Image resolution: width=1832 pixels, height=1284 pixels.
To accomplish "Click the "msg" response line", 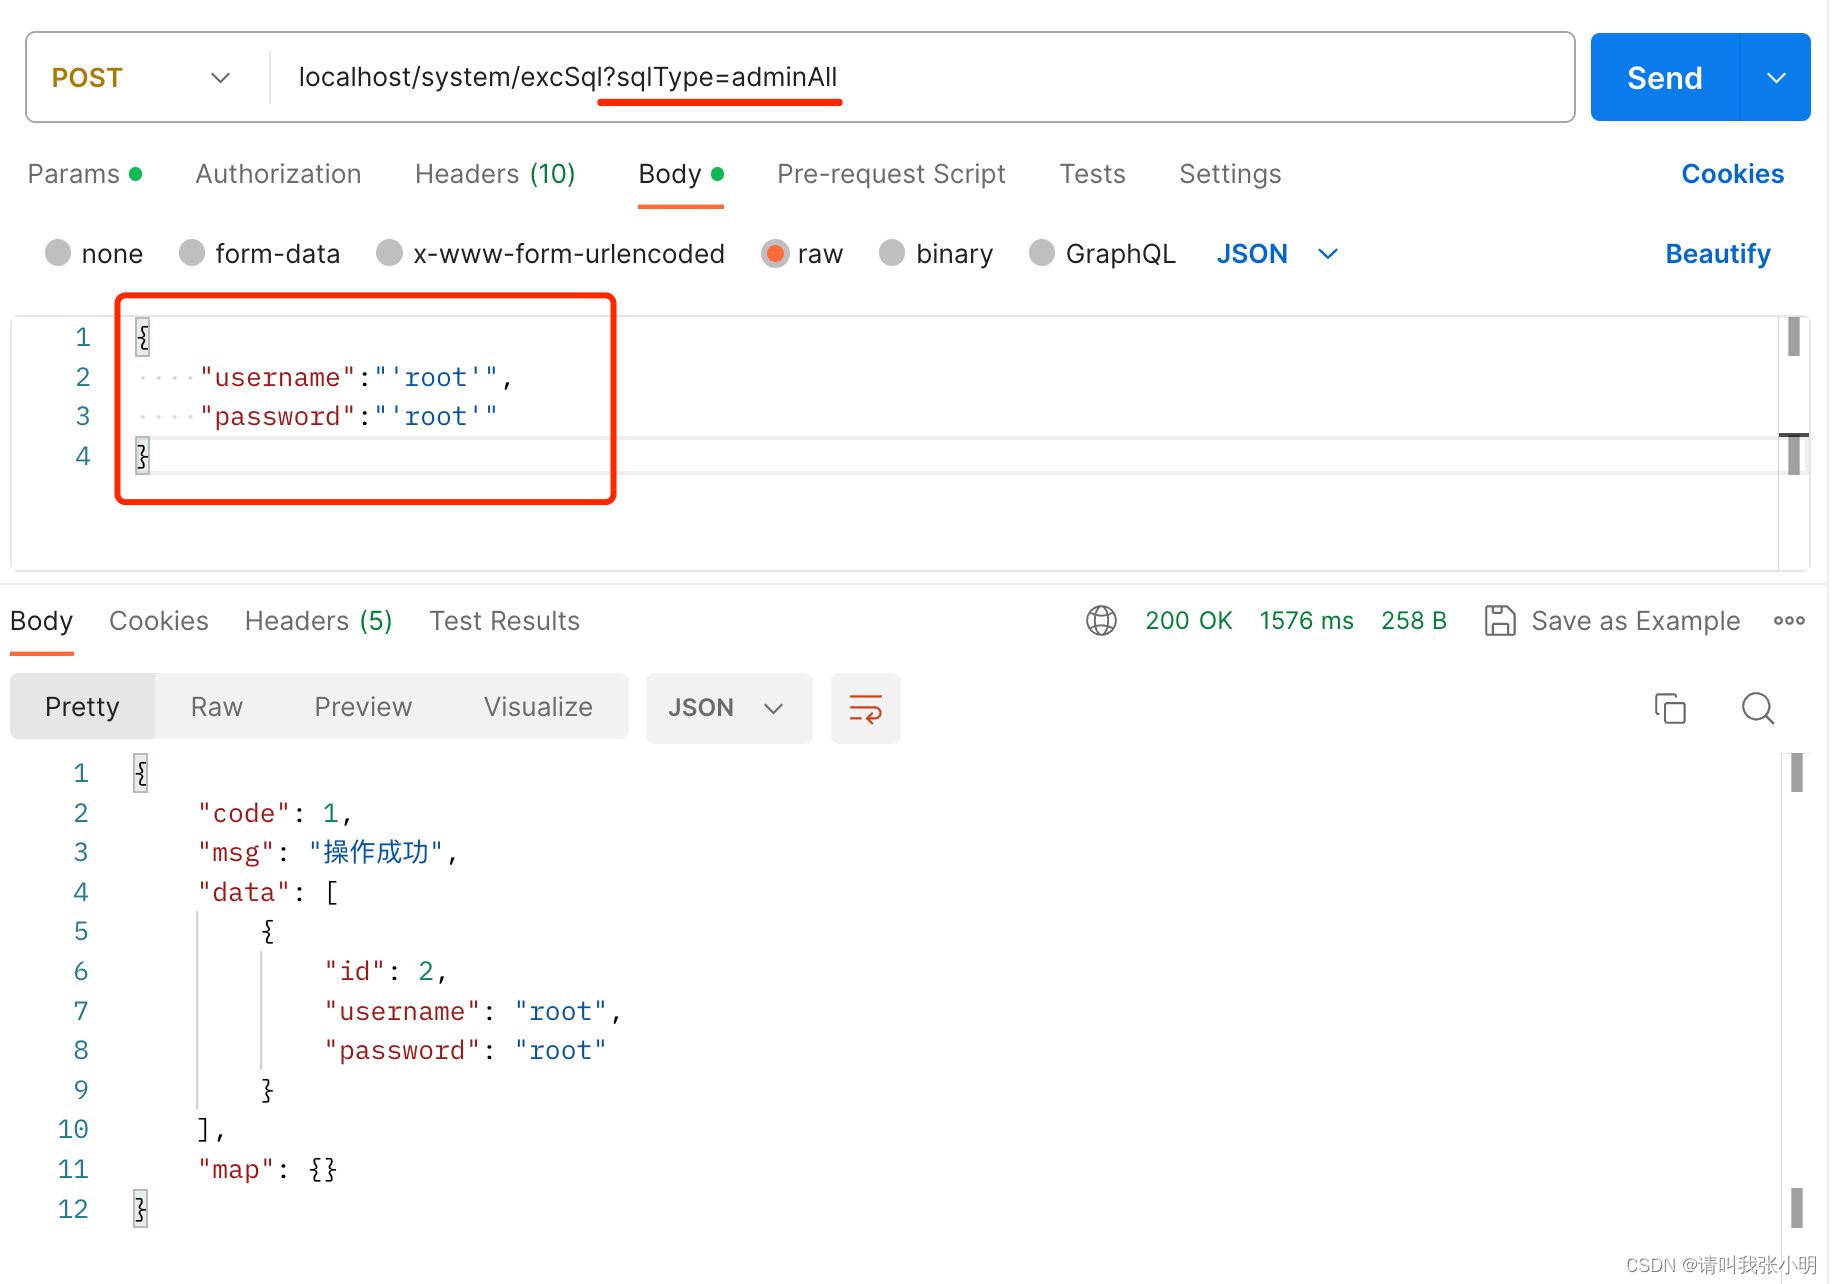I will [328, 852].
